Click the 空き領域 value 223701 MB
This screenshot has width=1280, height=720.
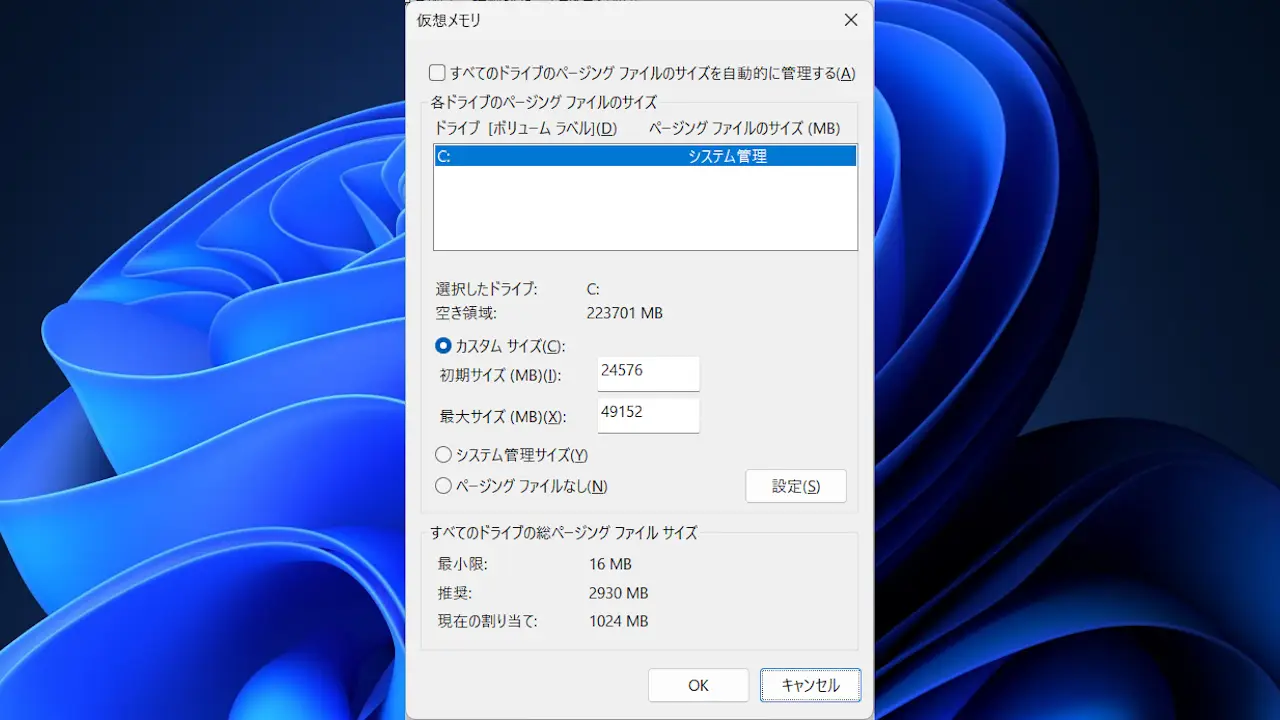click(x=625, y=313)
